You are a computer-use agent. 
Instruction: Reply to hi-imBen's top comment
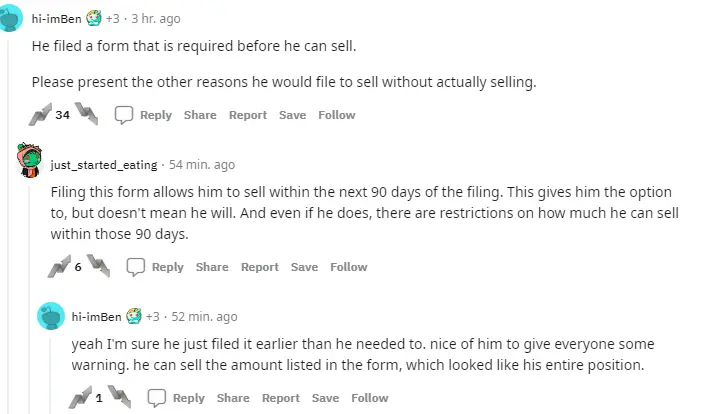pyautogui.click(x=143, y=115)
